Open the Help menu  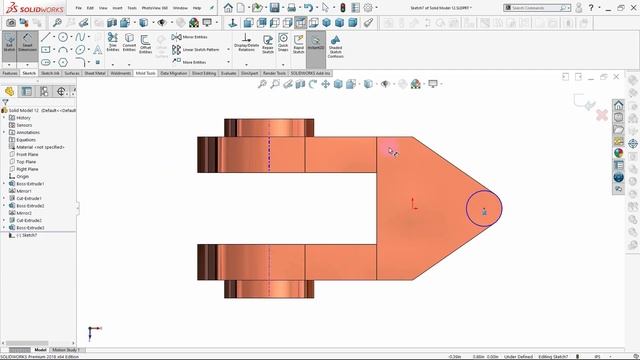(x=197, y=8)
